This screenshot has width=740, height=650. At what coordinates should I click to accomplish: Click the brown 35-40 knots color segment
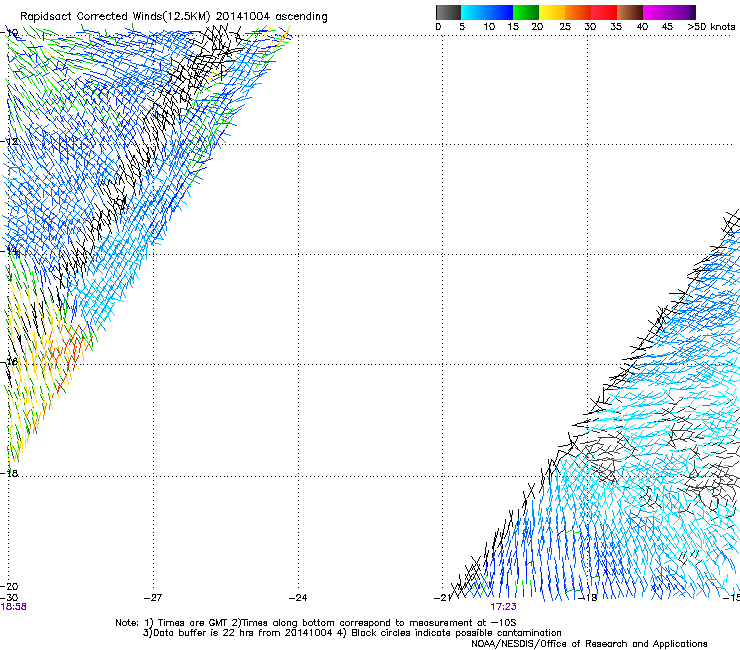point(630,12)
